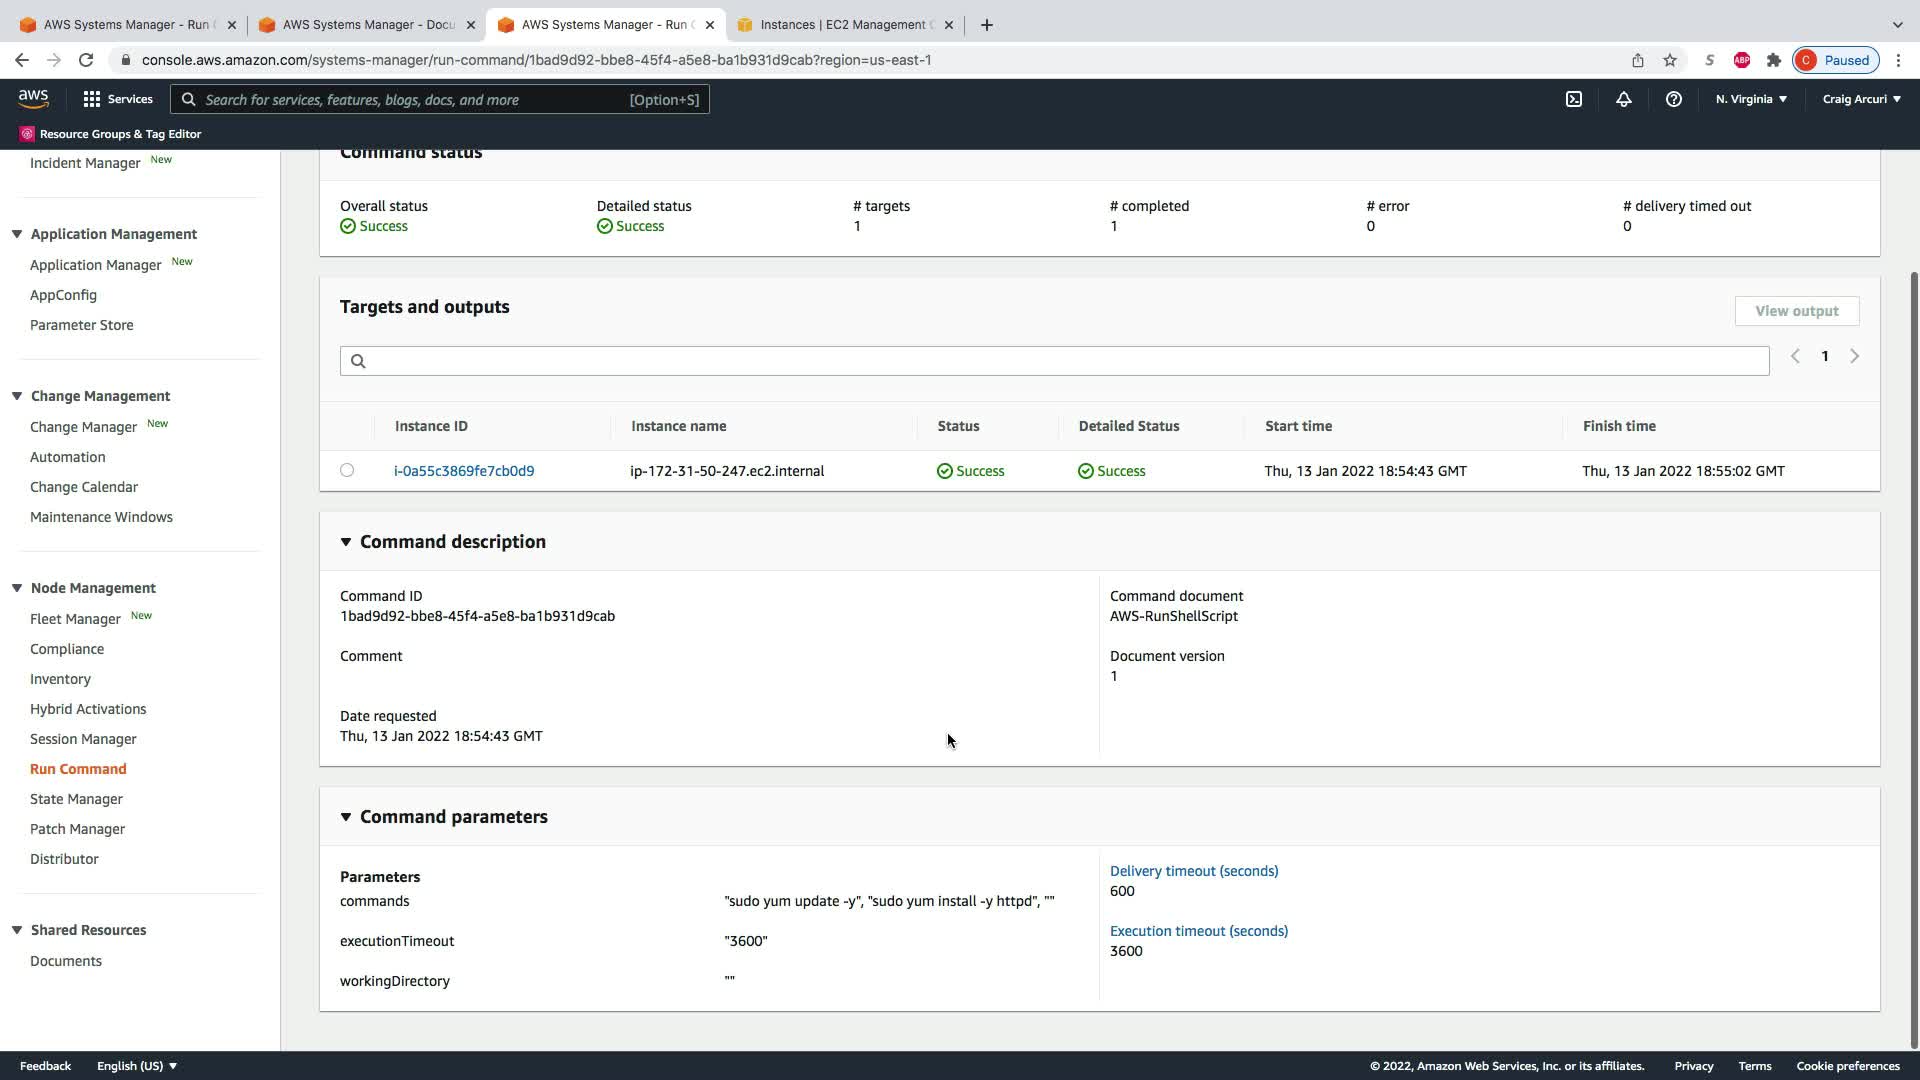Click the AWS logo home icon
This screenshot has width=1920, height=1080.
click(x=33, y=98)
